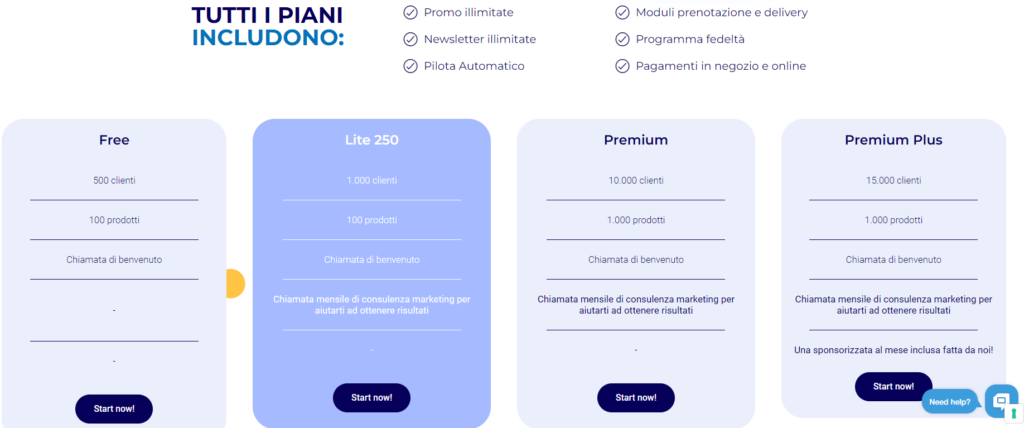Click Start now! under Premium Plus

click(x=893, y=386)
